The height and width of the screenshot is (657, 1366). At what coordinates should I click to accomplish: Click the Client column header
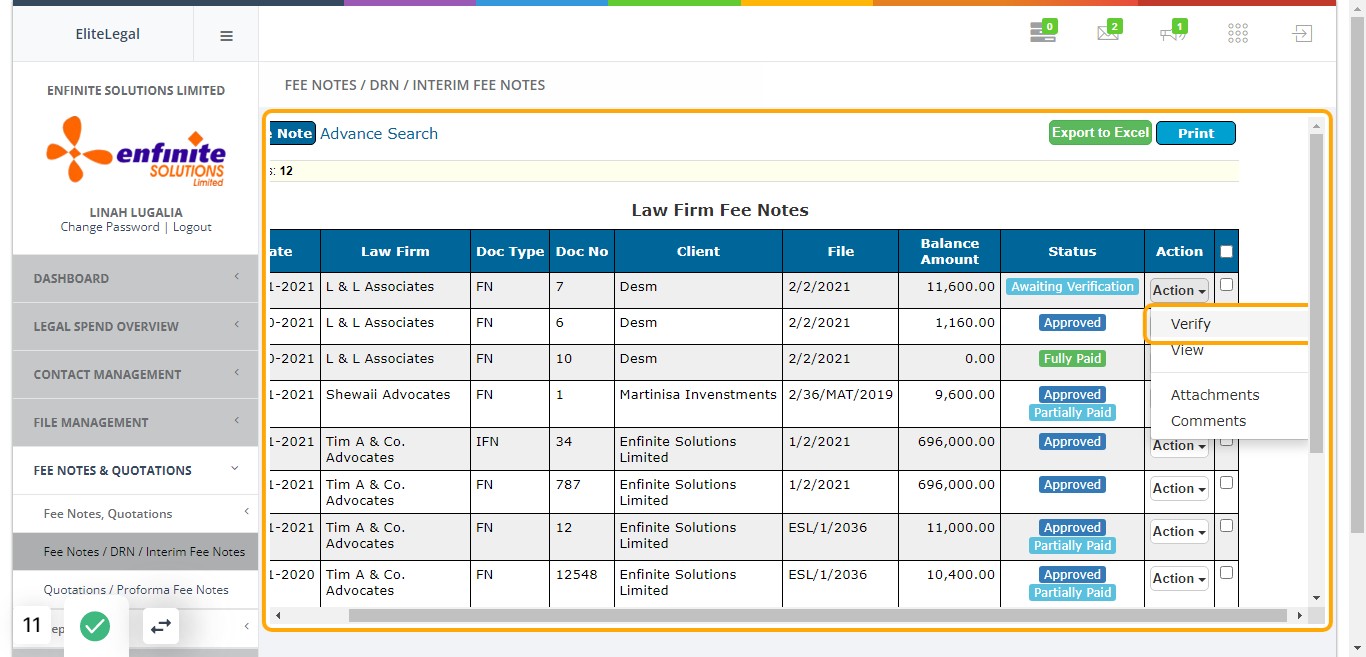[x=698, y=251]
